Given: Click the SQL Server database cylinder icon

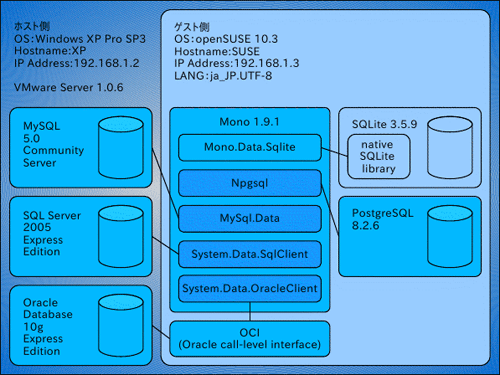Looking at the screenshot, I should click(x=121, y=236).
